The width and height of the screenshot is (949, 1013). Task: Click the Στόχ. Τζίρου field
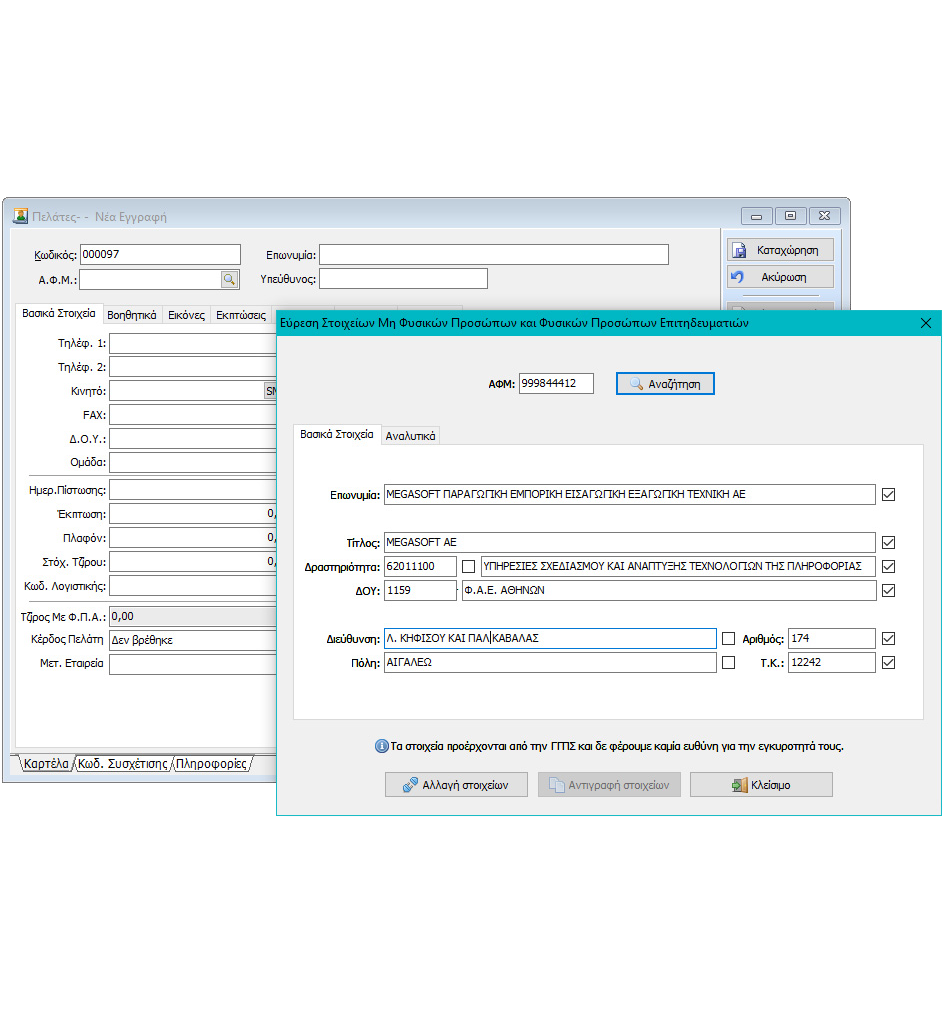(193, 561)
